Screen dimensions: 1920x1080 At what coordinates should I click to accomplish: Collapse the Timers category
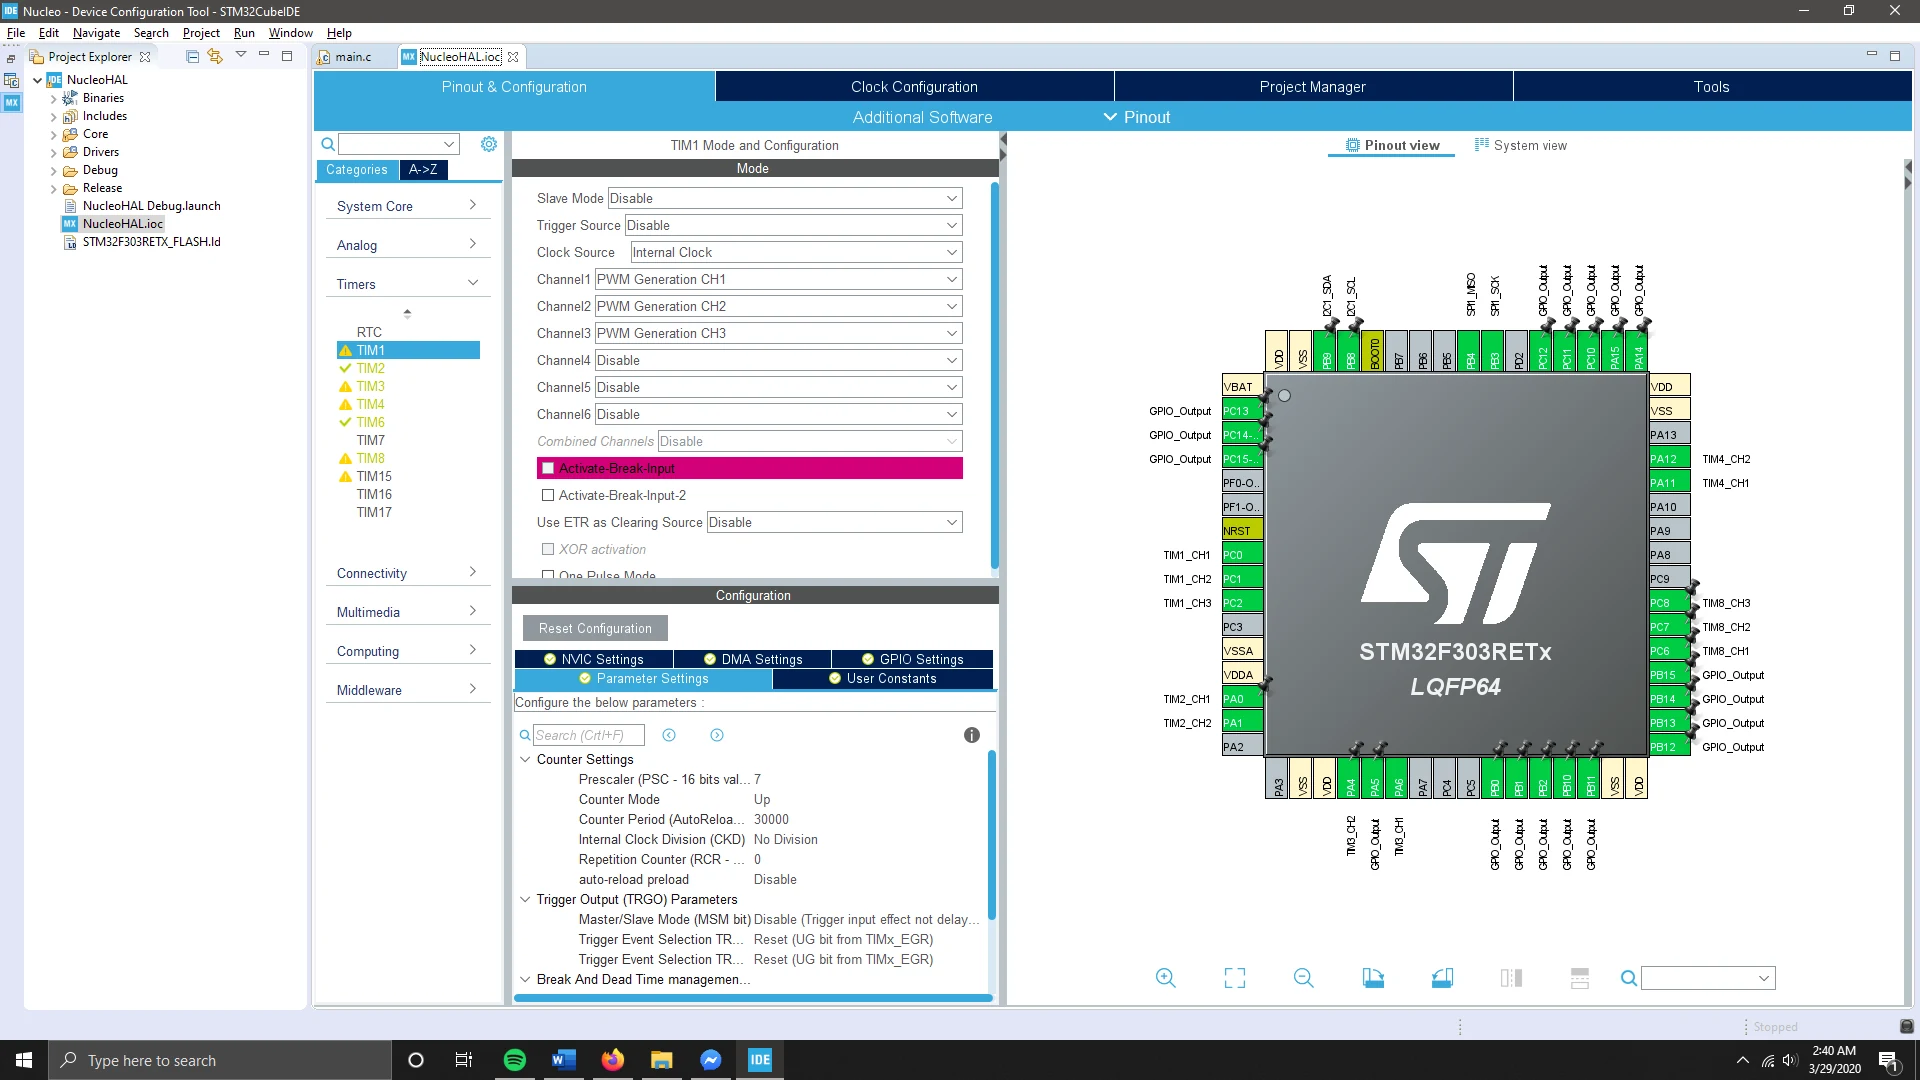click(407, 284)
